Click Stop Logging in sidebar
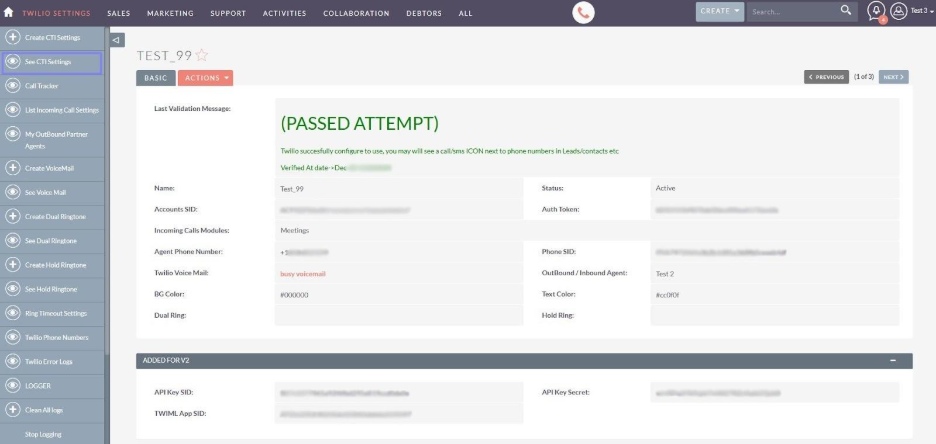Screen dimensions: 936x444 pyautogui.click(x=43, y=434)
